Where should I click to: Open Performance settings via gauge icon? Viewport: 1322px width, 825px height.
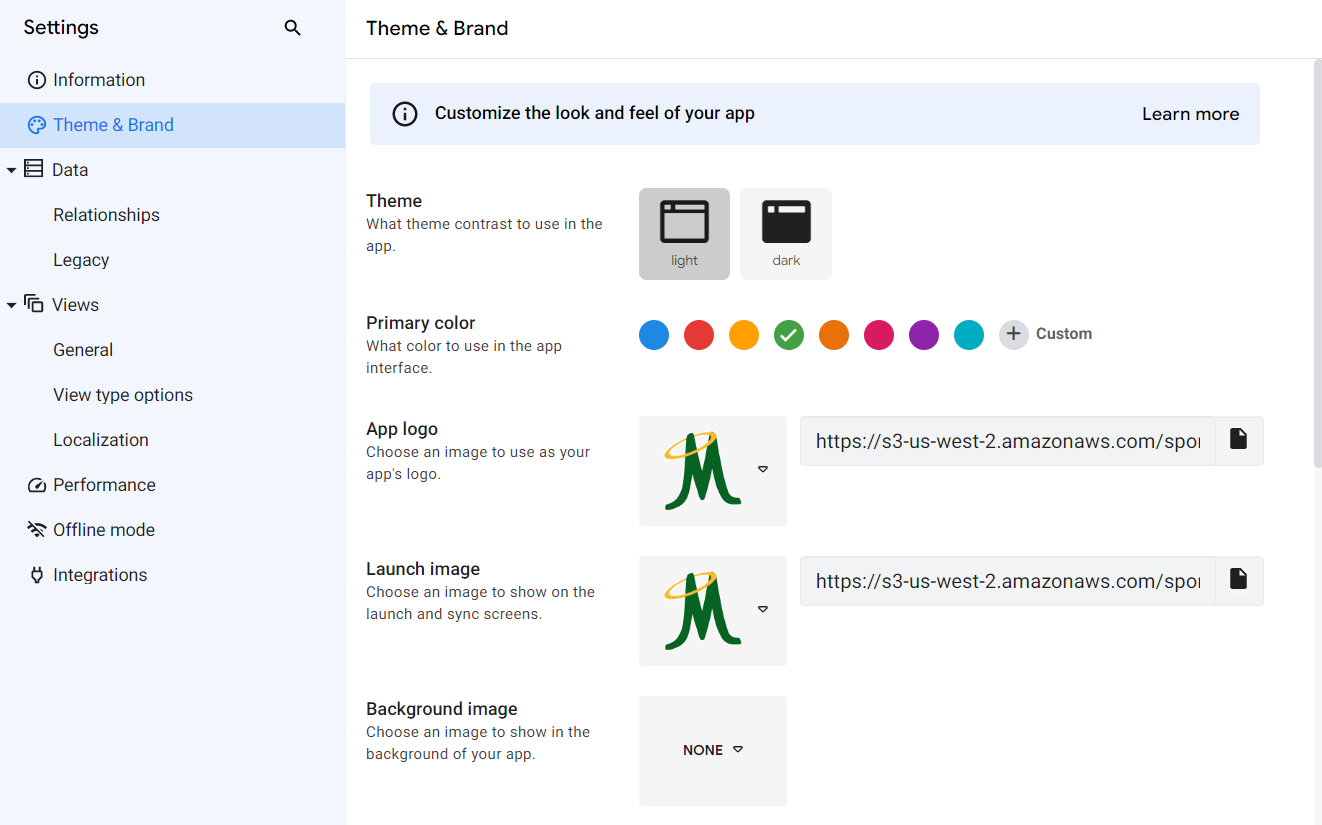tap(37, 485)
